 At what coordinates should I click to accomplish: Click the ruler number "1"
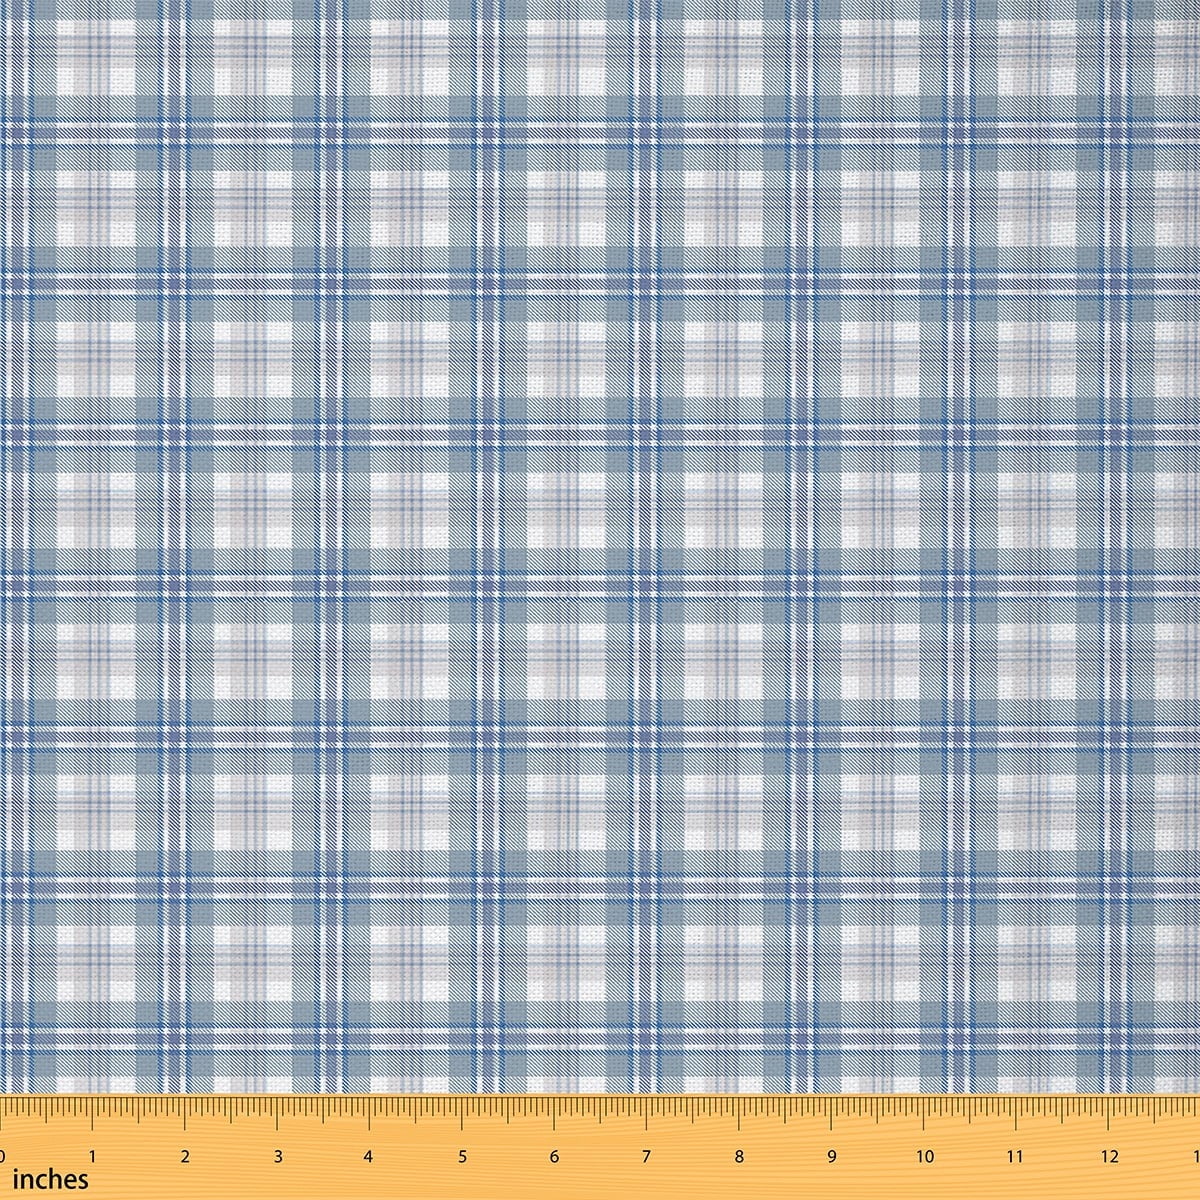pyautogui.click(x=93, y=1157)
